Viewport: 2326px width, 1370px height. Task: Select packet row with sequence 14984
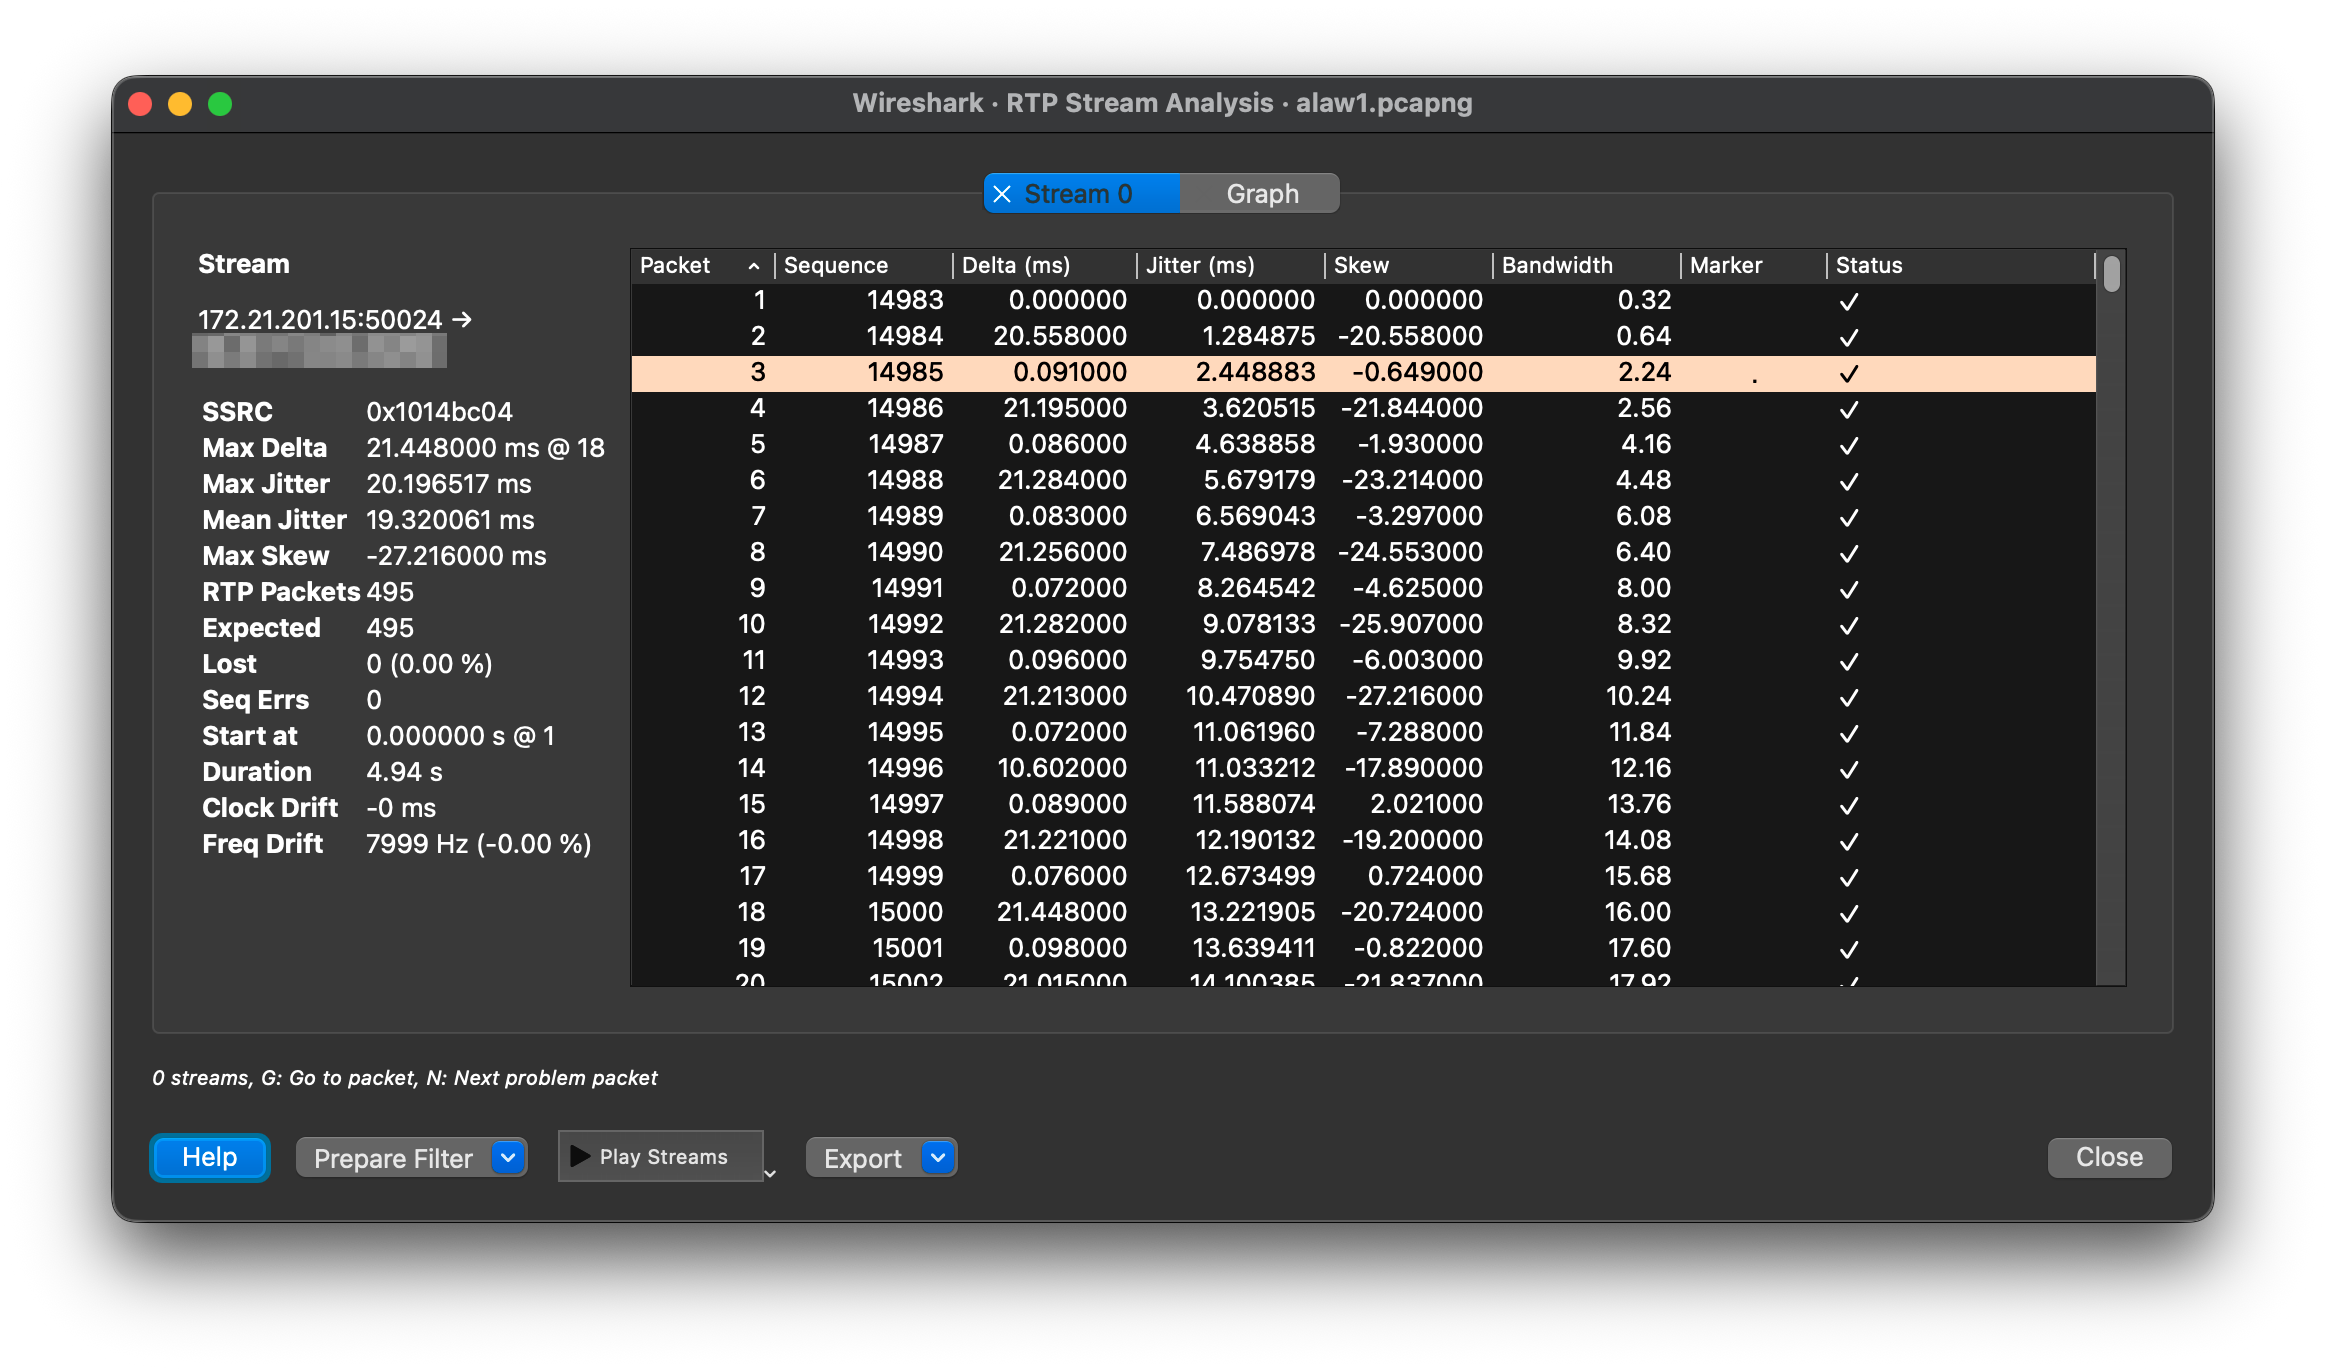point(1363,336)
